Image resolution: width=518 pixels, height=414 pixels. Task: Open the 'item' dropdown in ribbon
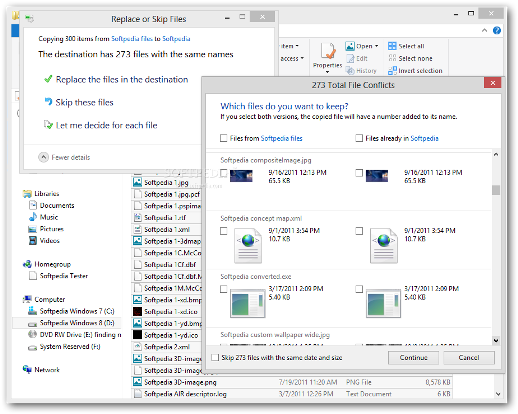(297, 46)
